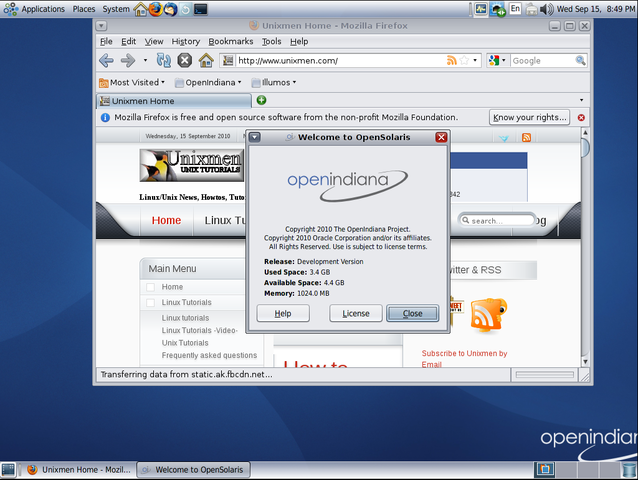Screen dimensions: 638x480
Task: Open the Welcome dialog window menu
Action: (x=255, y=137)
